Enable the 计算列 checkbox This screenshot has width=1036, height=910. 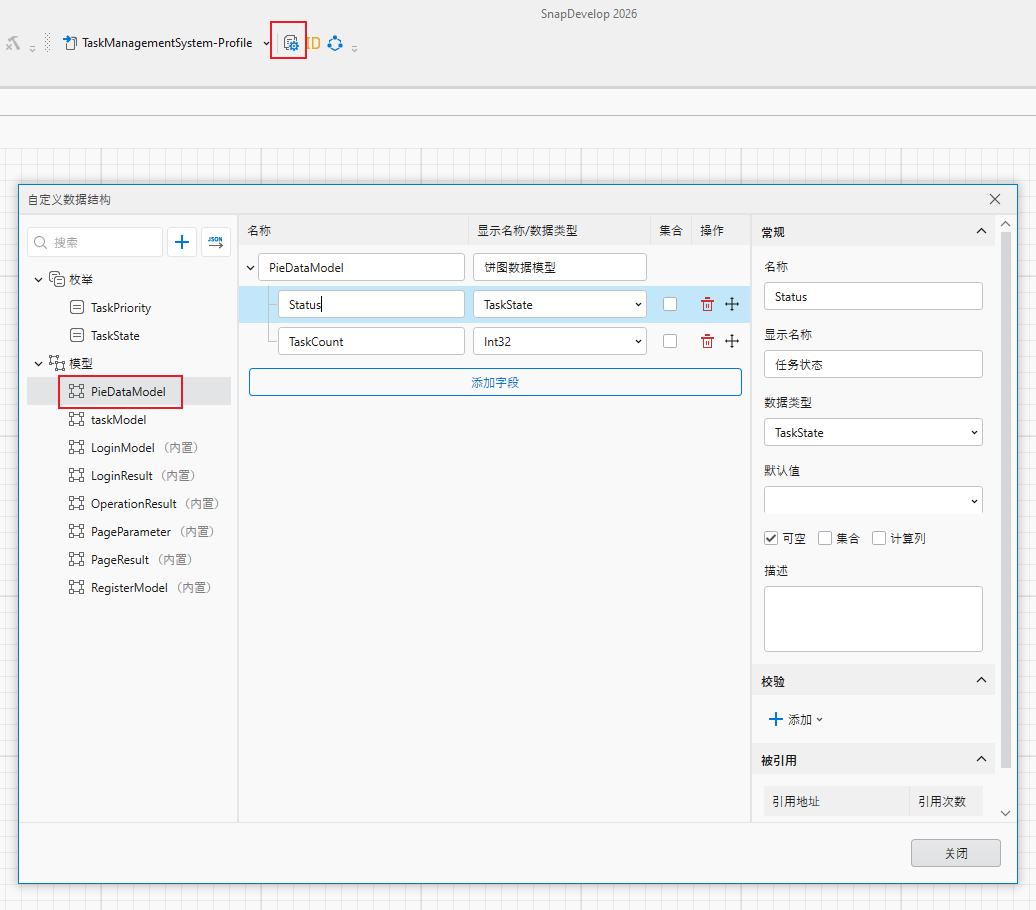879,539
